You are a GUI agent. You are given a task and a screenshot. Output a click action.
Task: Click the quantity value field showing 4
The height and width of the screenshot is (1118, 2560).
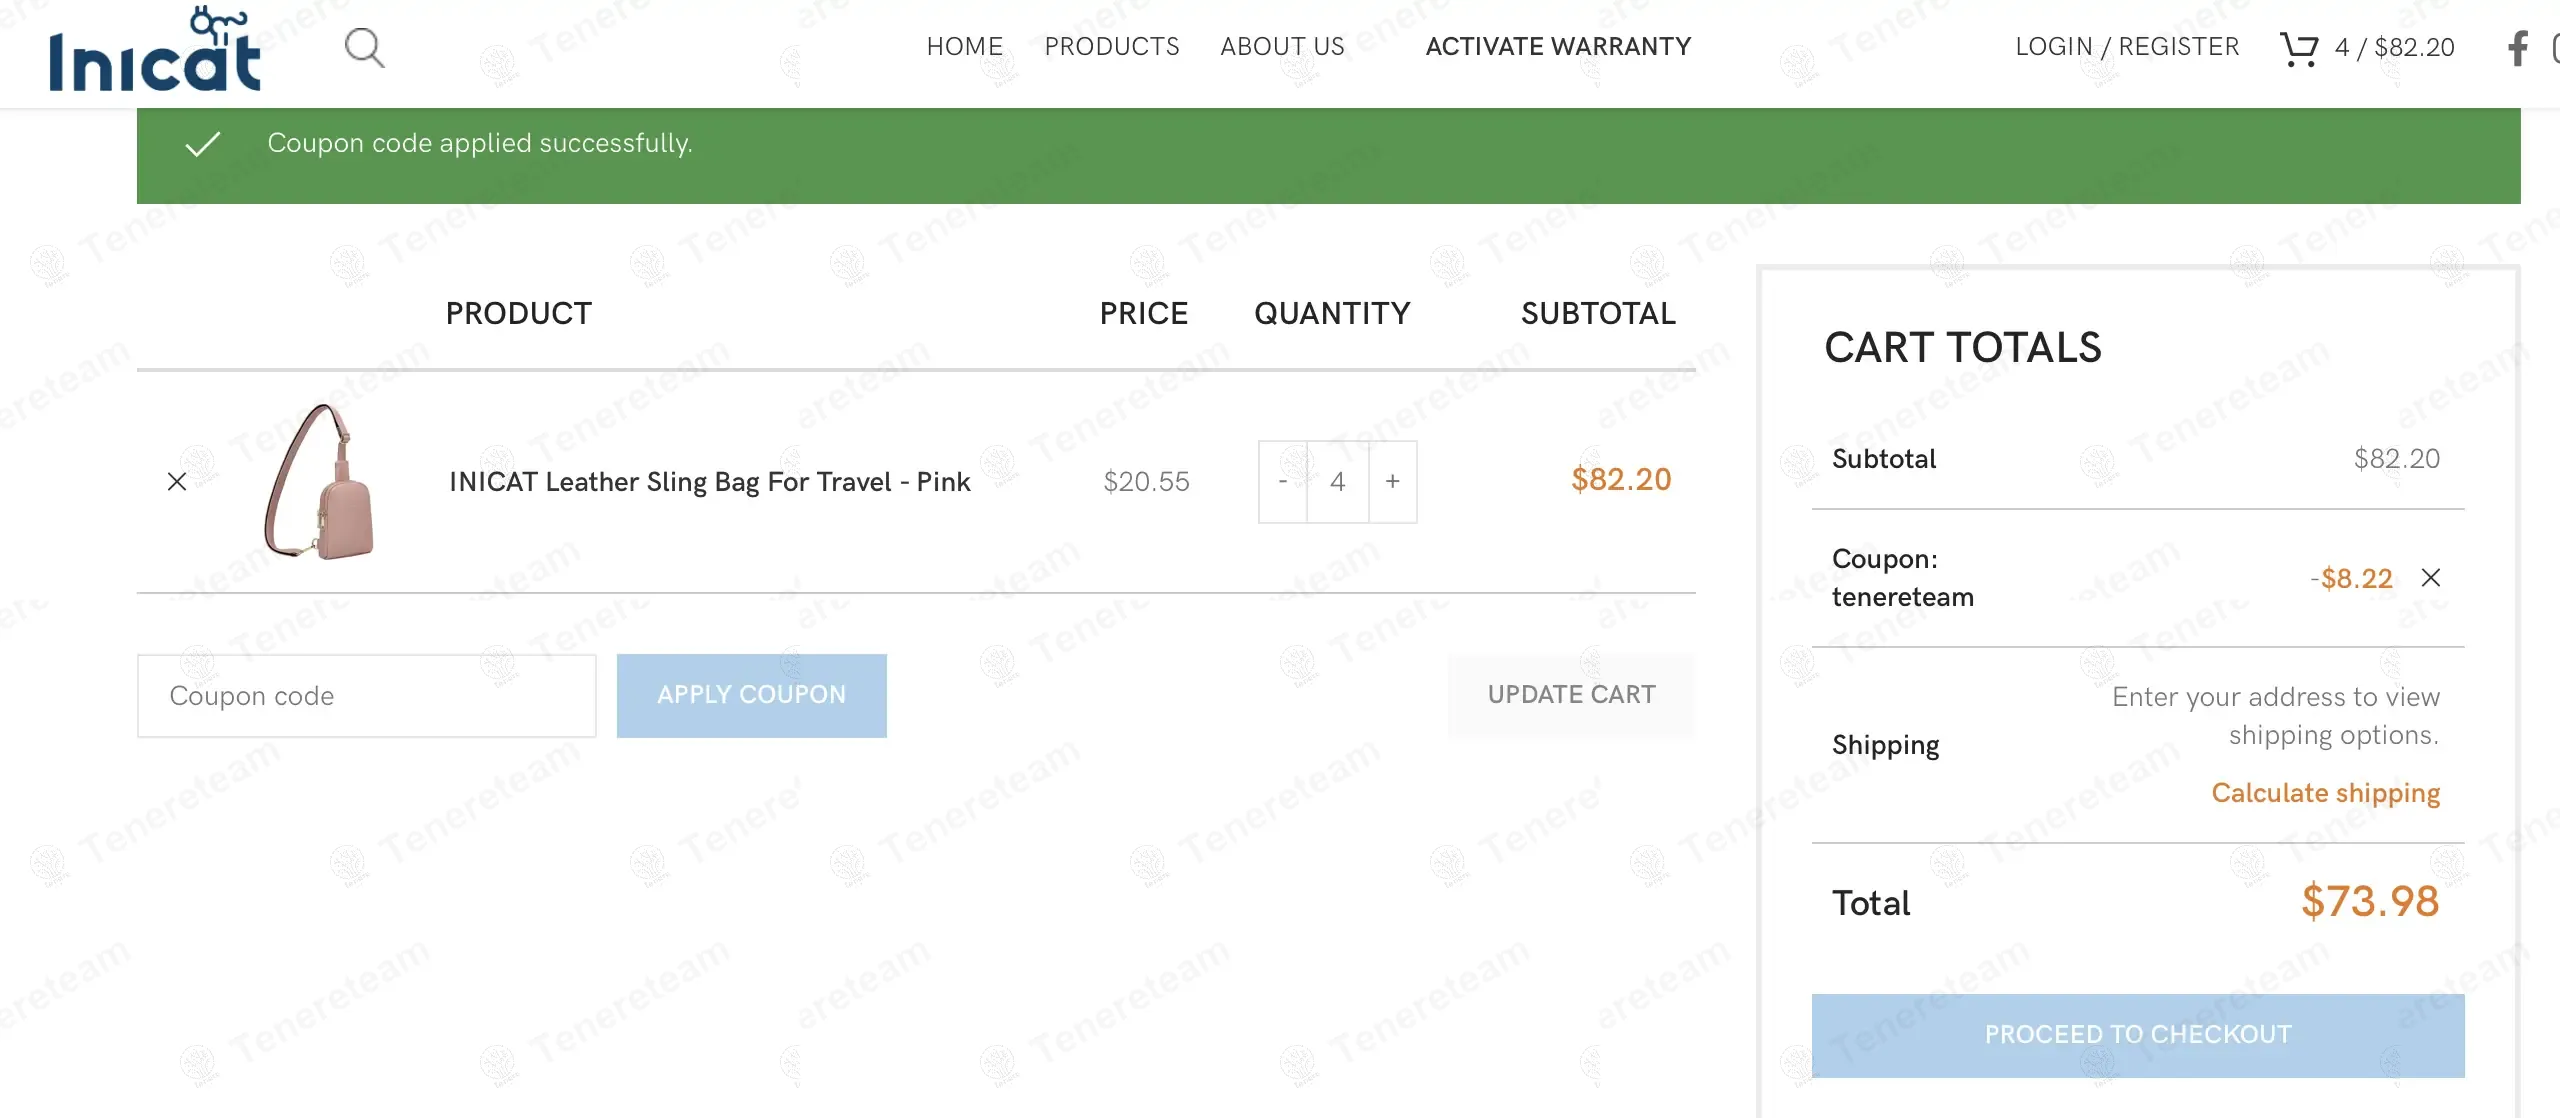1338,482
